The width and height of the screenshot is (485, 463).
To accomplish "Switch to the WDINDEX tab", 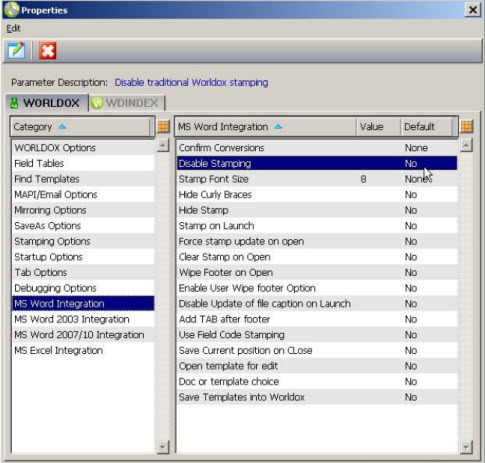I will click(127, 103).
